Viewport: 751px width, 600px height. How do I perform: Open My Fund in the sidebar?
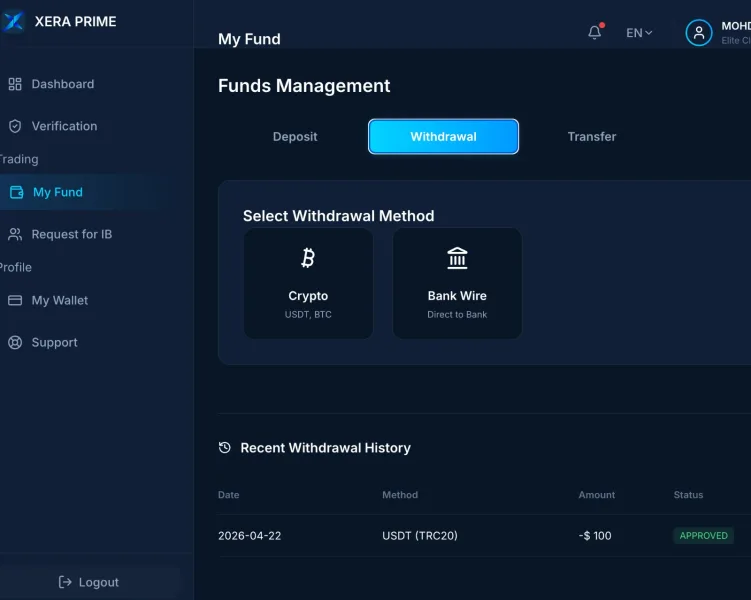[x=58, y=192]
